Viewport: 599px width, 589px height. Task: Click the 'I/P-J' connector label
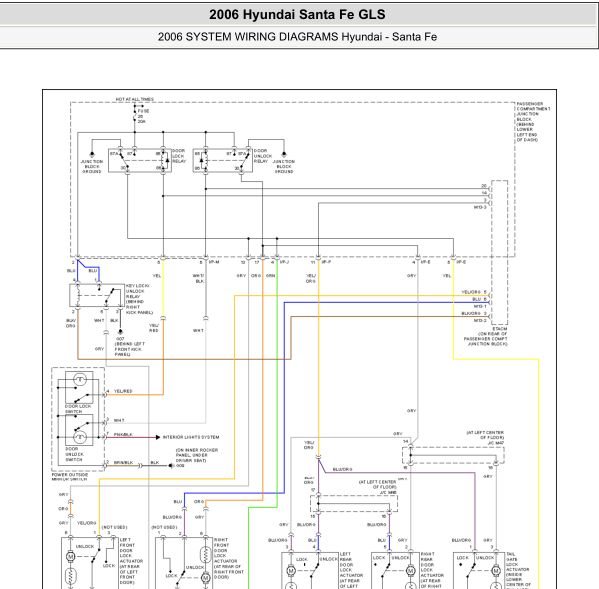tap(284, 262)
